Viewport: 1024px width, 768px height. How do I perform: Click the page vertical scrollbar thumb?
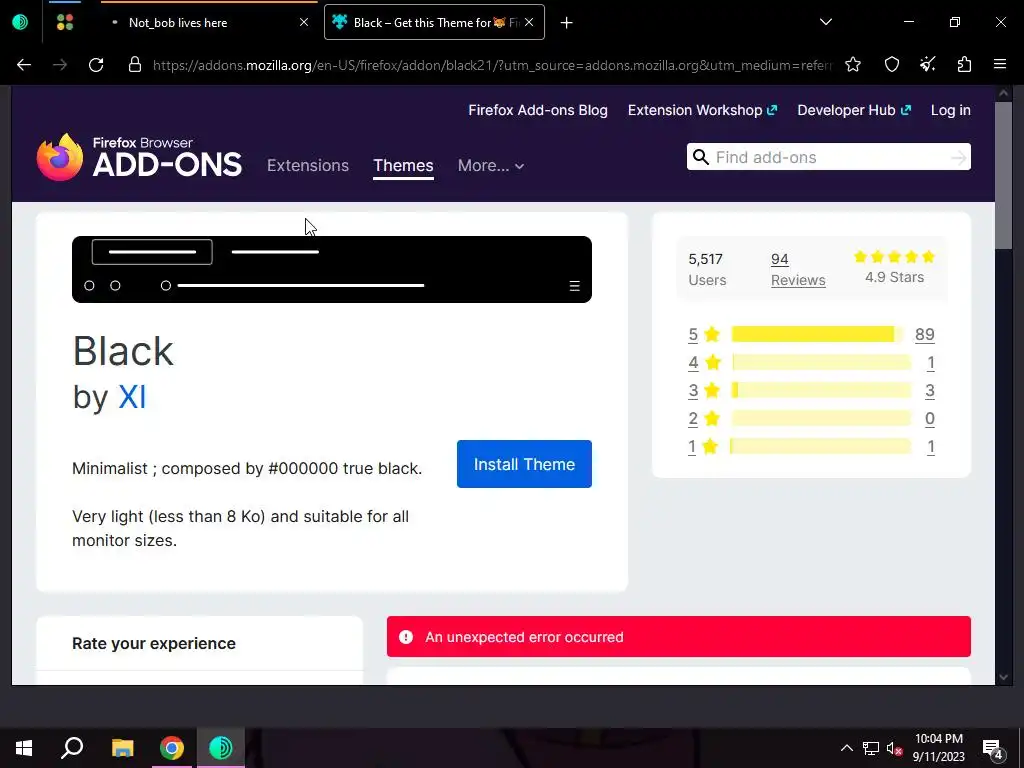pos(1004,175)
